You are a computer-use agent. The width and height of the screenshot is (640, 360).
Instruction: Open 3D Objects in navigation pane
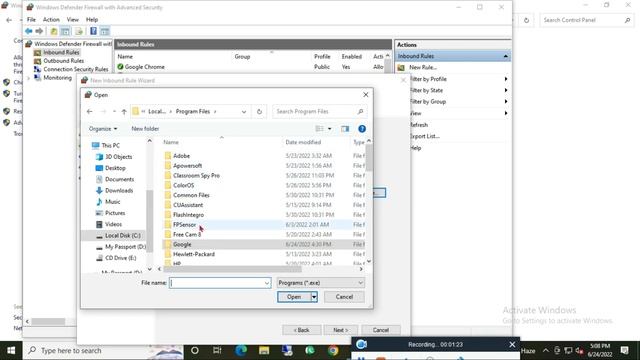pos(118,157)
